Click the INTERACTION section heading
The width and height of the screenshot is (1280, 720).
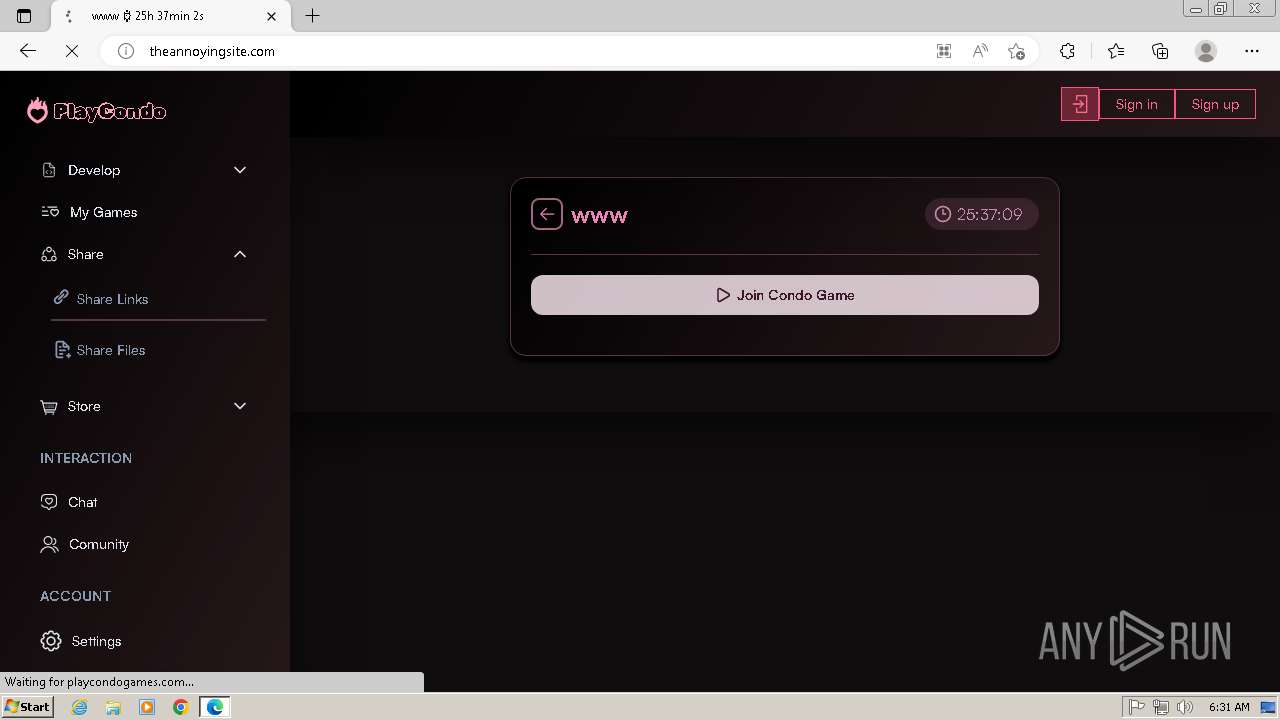tap(86, 458)
